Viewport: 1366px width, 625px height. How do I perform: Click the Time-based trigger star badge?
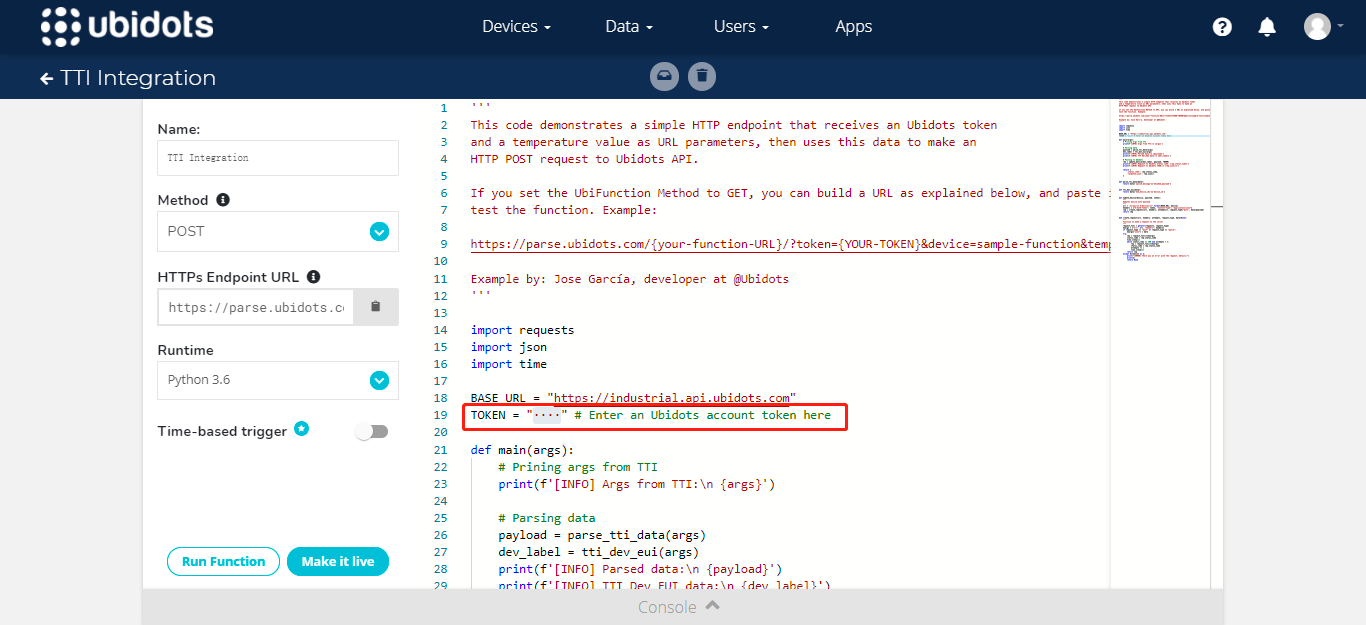(301, 429)
